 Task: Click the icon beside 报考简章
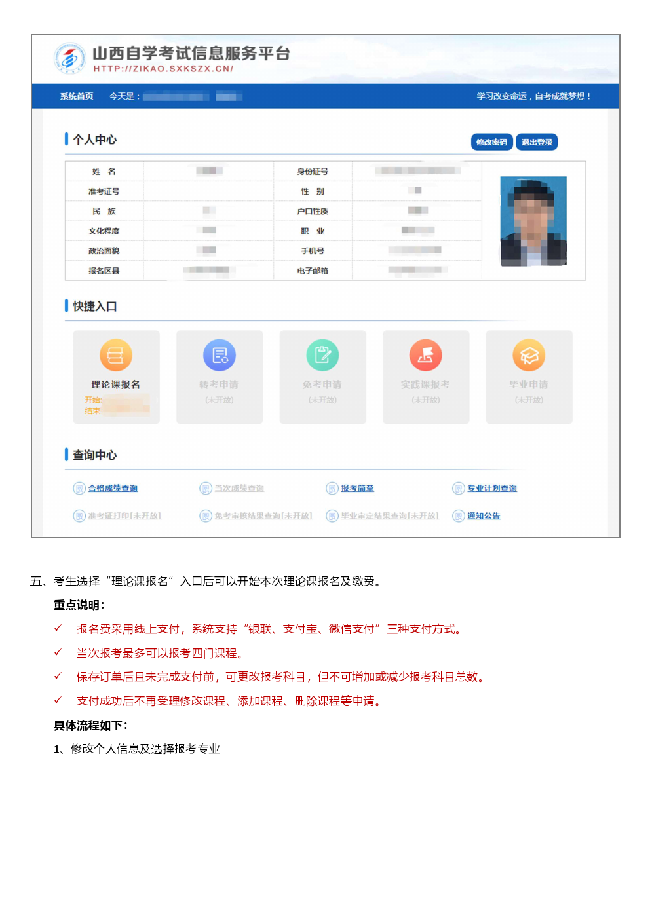point(332,488)
